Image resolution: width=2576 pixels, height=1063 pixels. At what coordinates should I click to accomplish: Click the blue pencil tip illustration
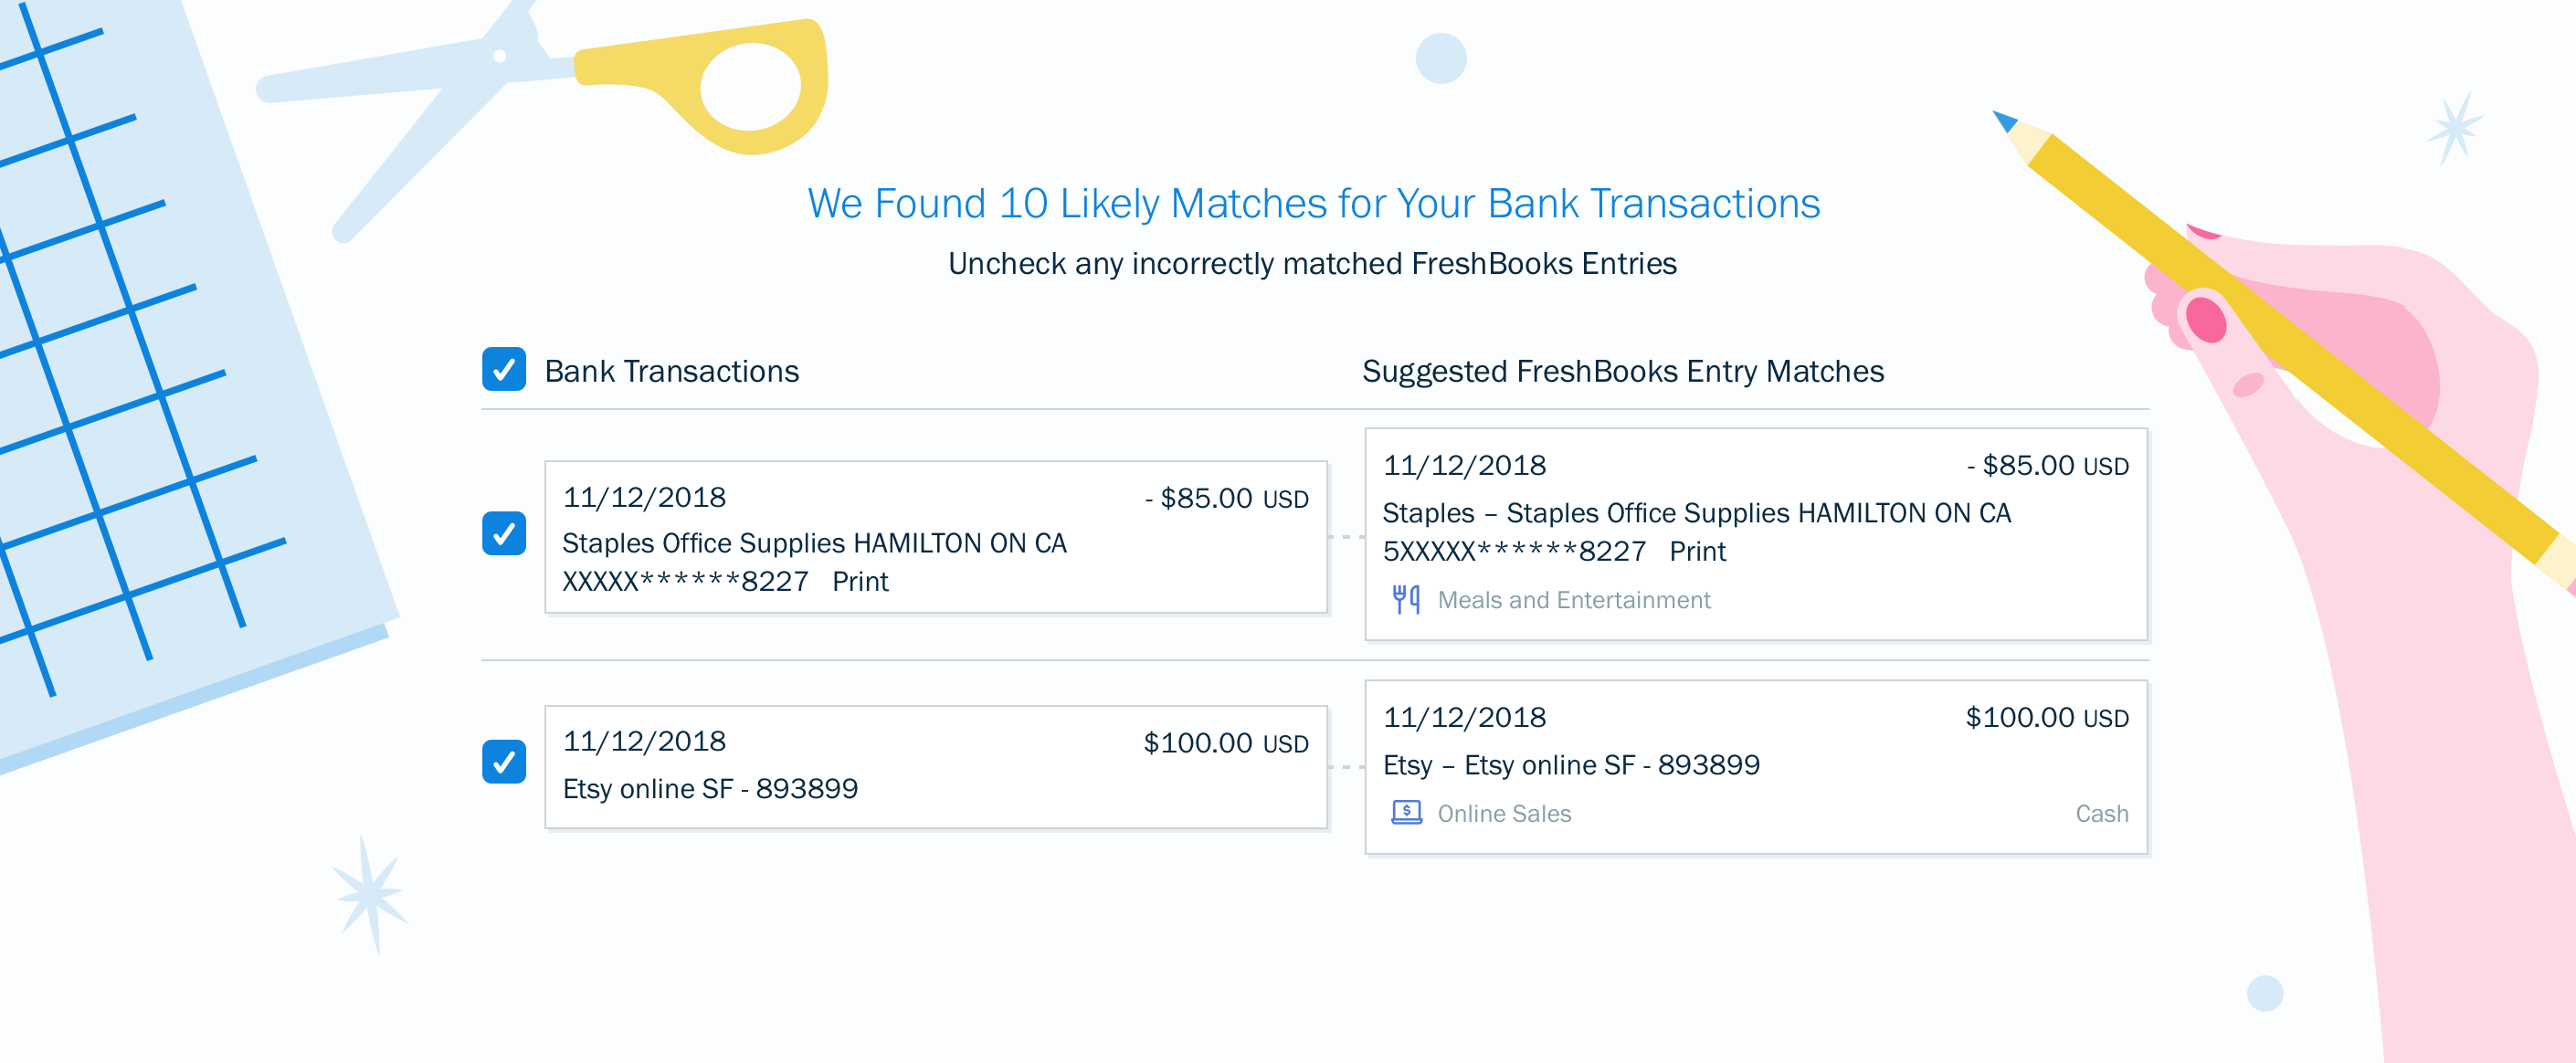point(2004,121)
